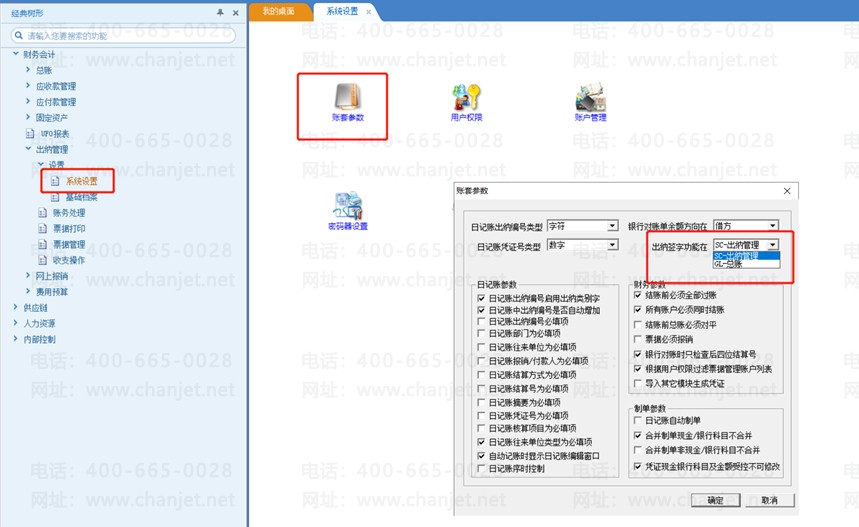The height and width of the screenshot is (527, 859).
Task: Close the 经典树形 sidebar panel
Action: [236, 13]
